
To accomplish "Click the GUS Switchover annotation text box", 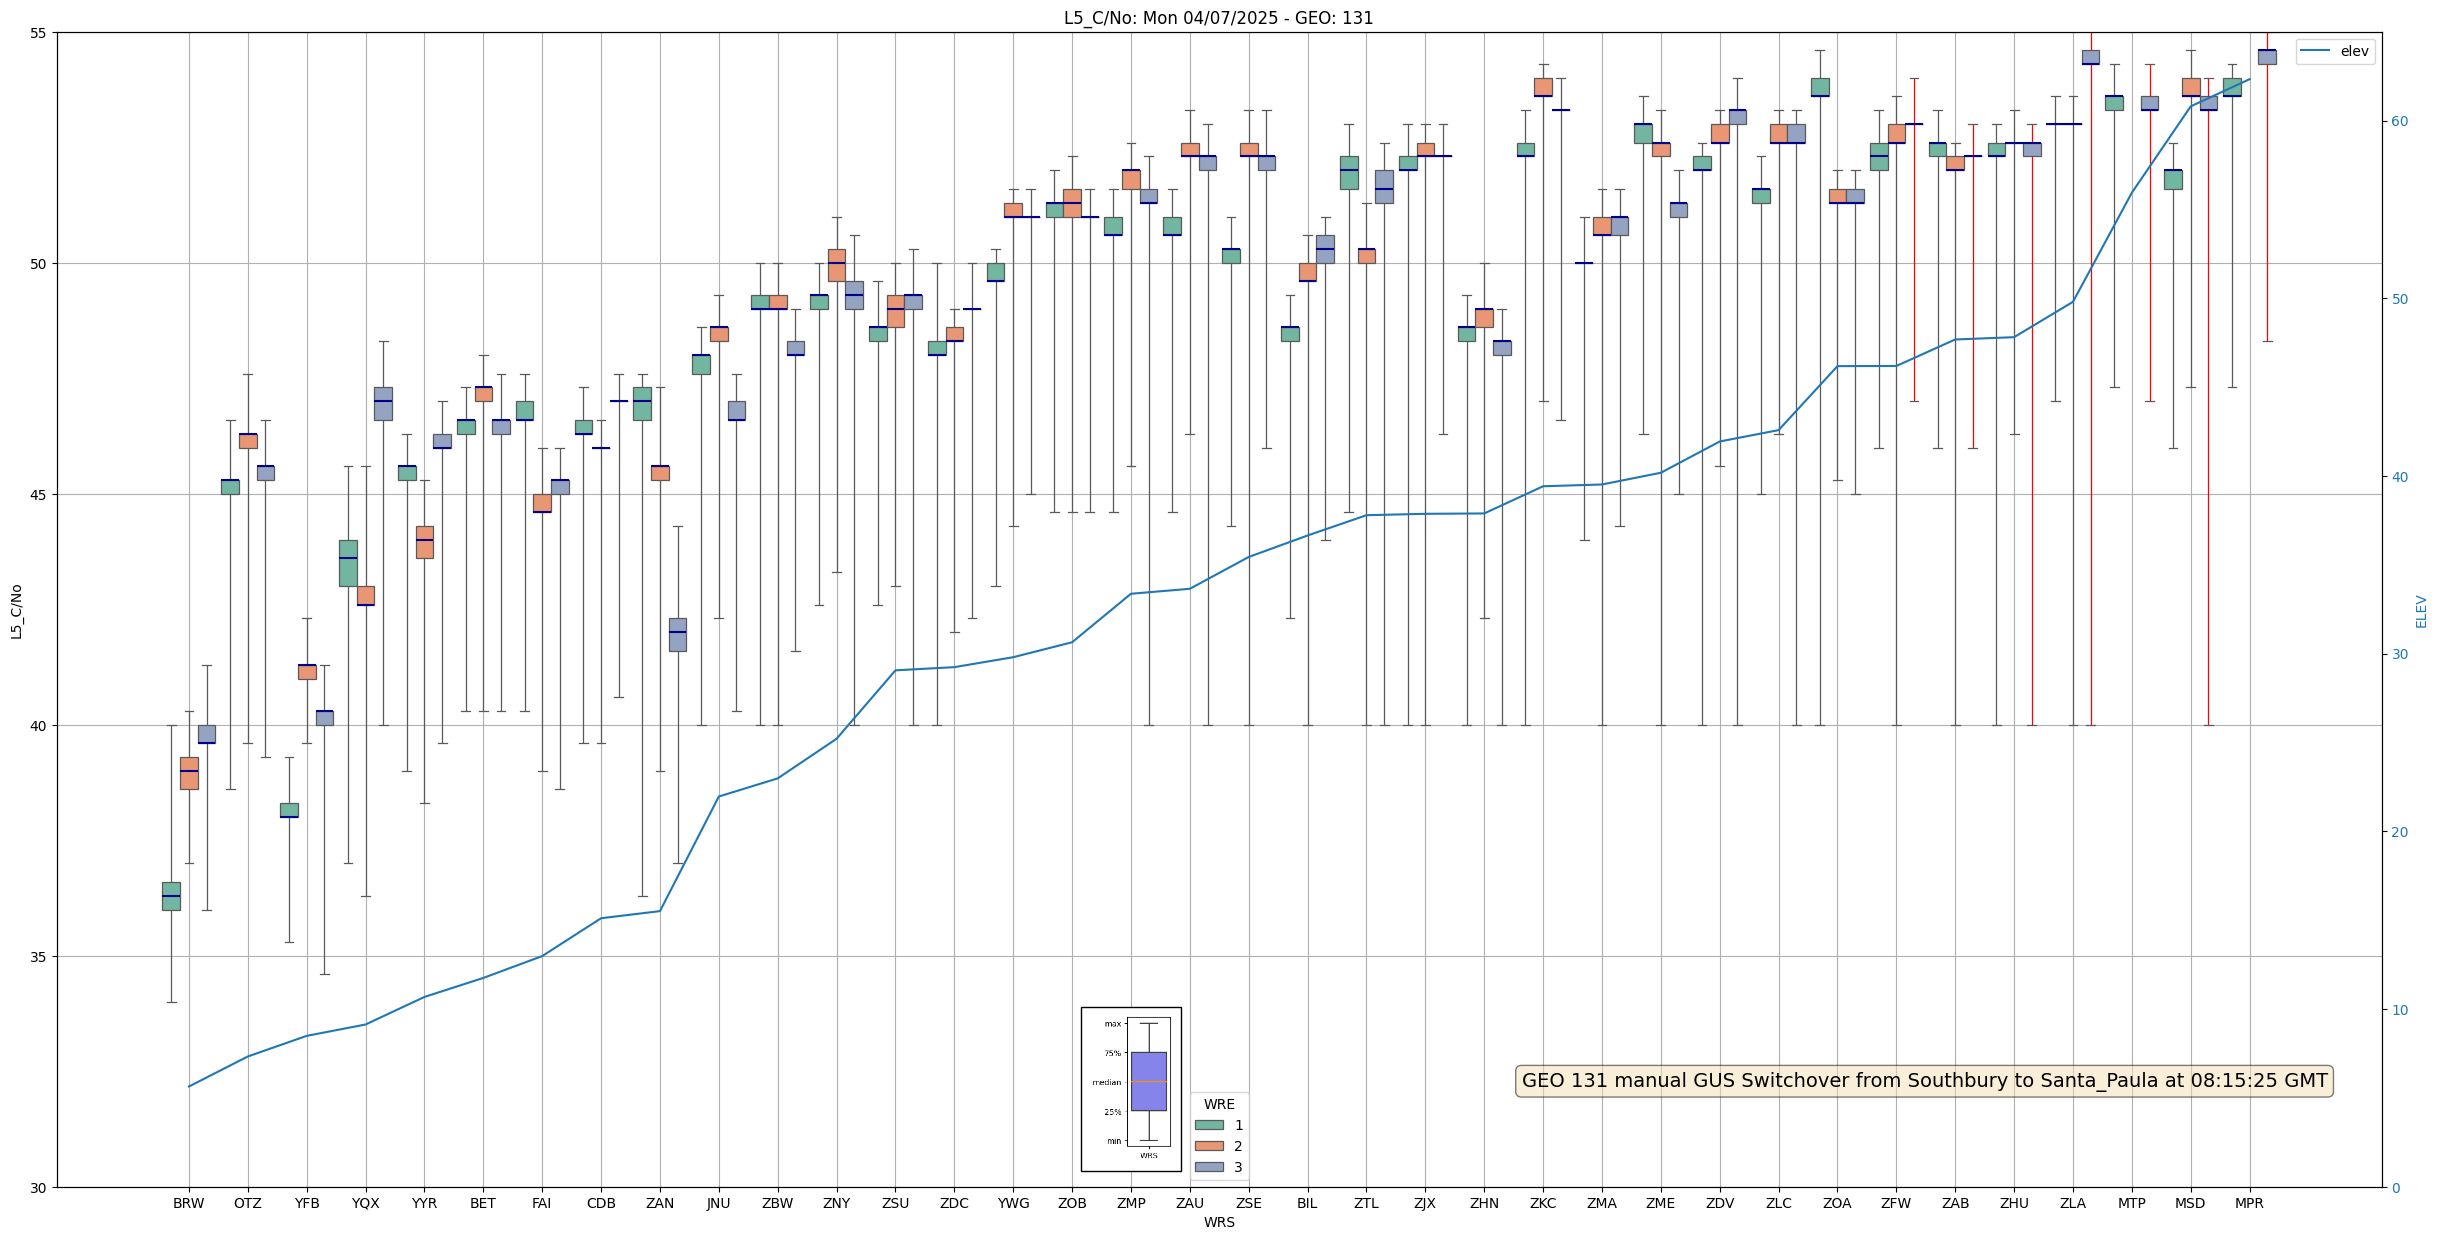I will pos(1924,1081).
